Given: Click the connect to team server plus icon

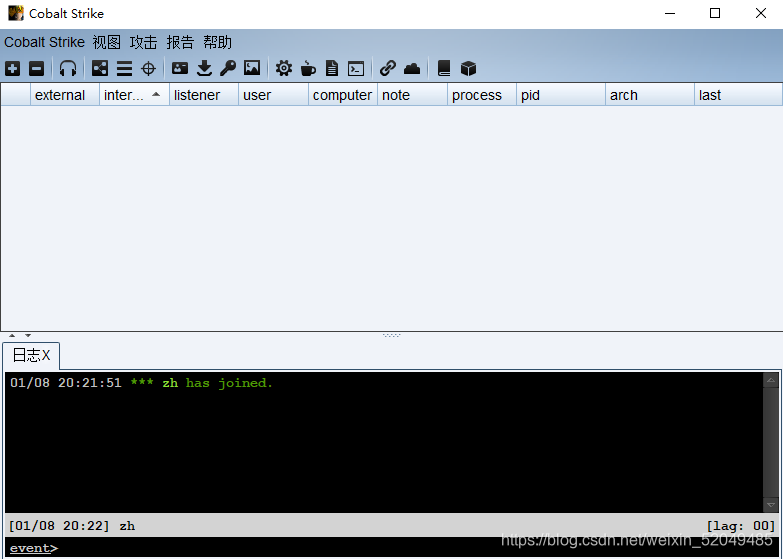Looking at the screenshot, I should [x=12, y=68].
